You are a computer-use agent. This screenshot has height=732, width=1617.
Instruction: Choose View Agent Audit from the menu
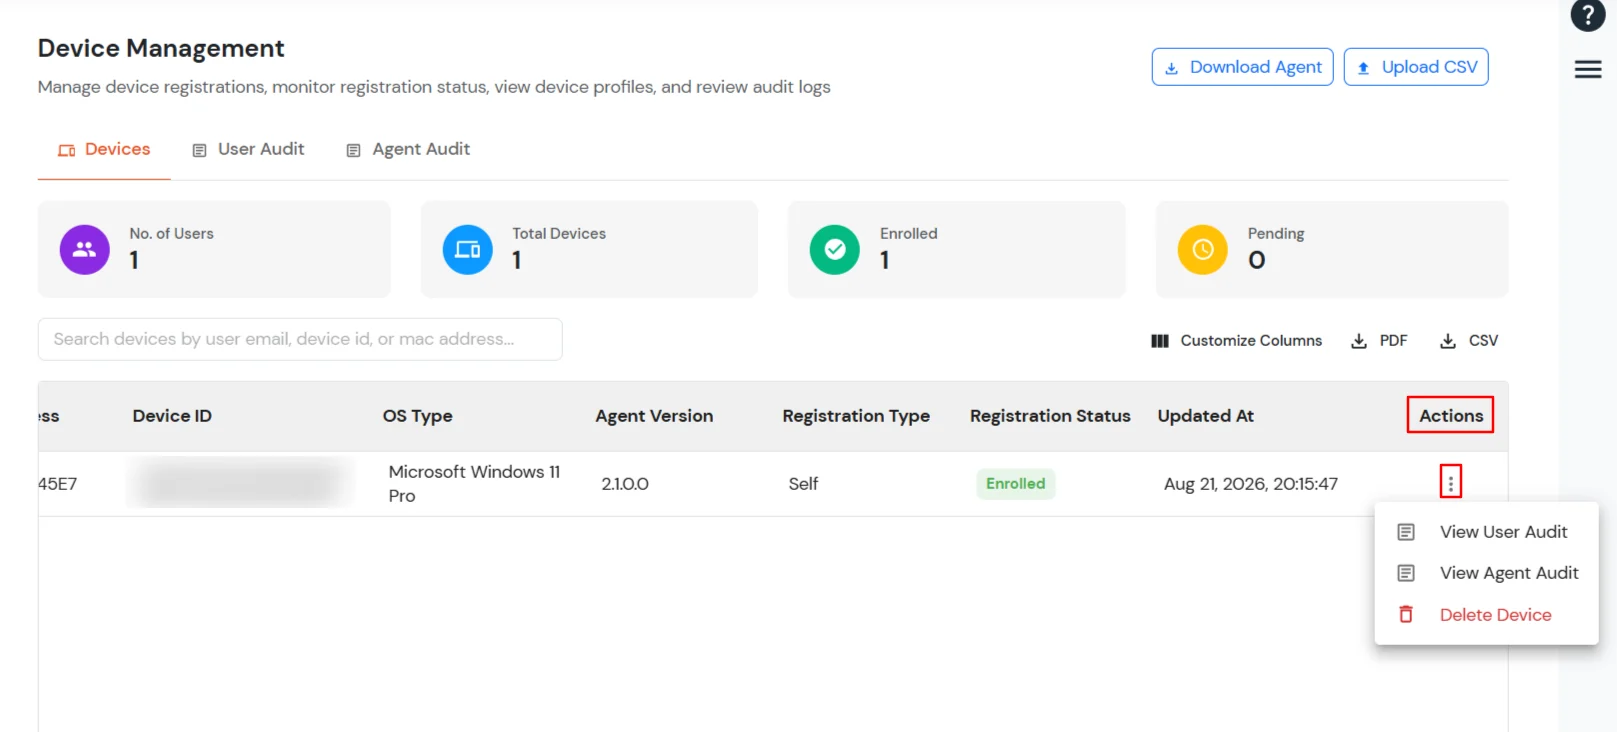pos(1487,573)
